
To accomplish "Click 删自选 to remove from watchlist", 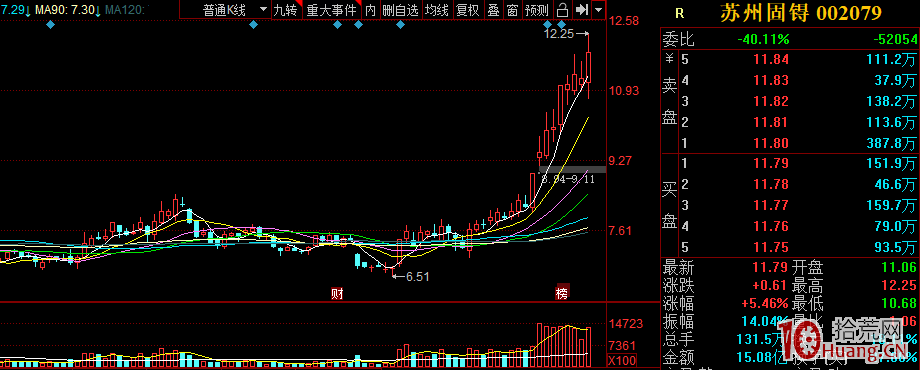I will click(400, 9).
